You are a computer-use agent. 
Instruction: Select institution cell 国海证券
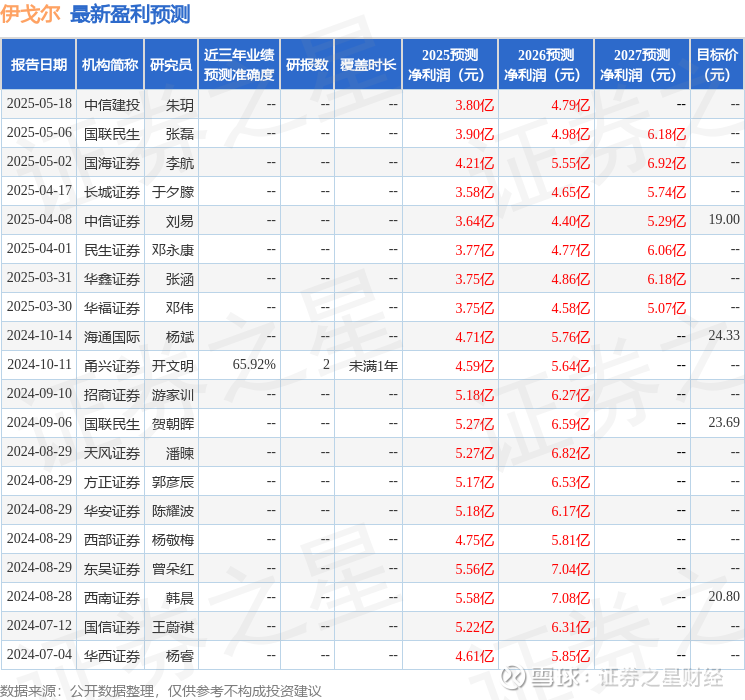point(112,163)
